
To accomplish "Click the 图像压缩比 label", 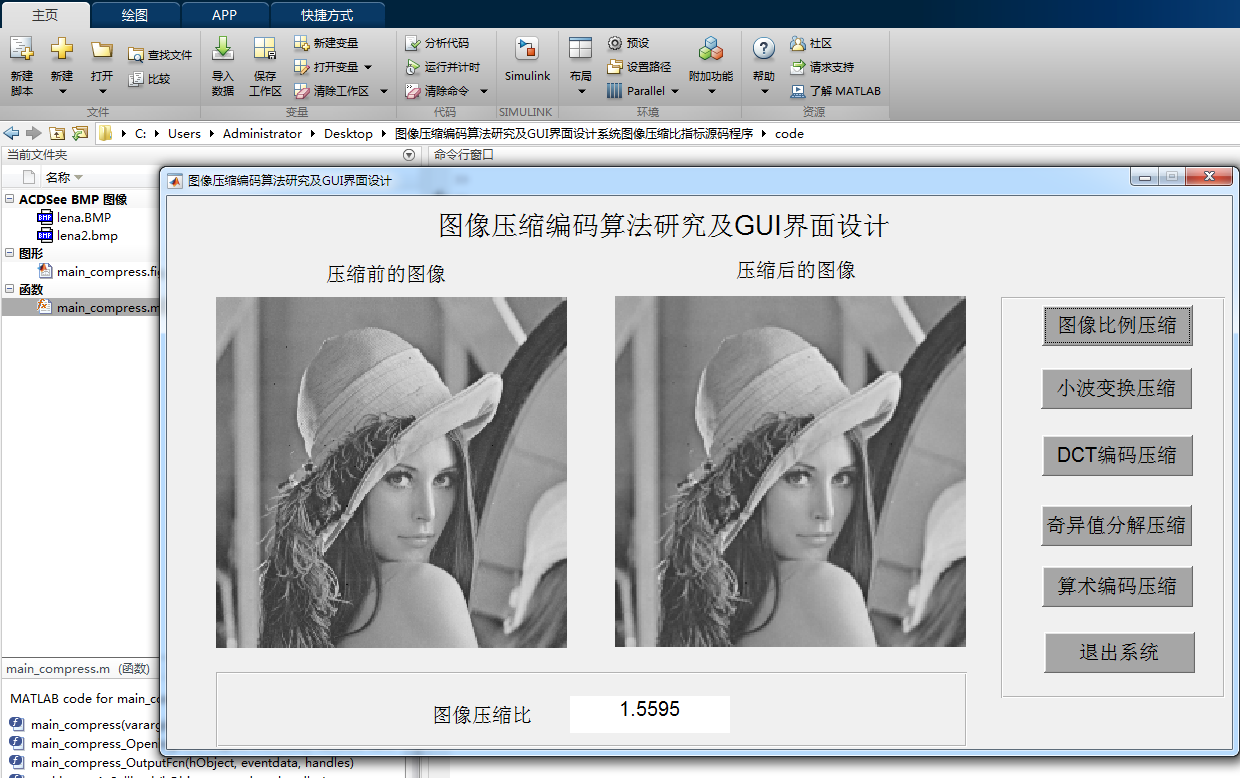I will pyautogui.click(x=482, y=715).
